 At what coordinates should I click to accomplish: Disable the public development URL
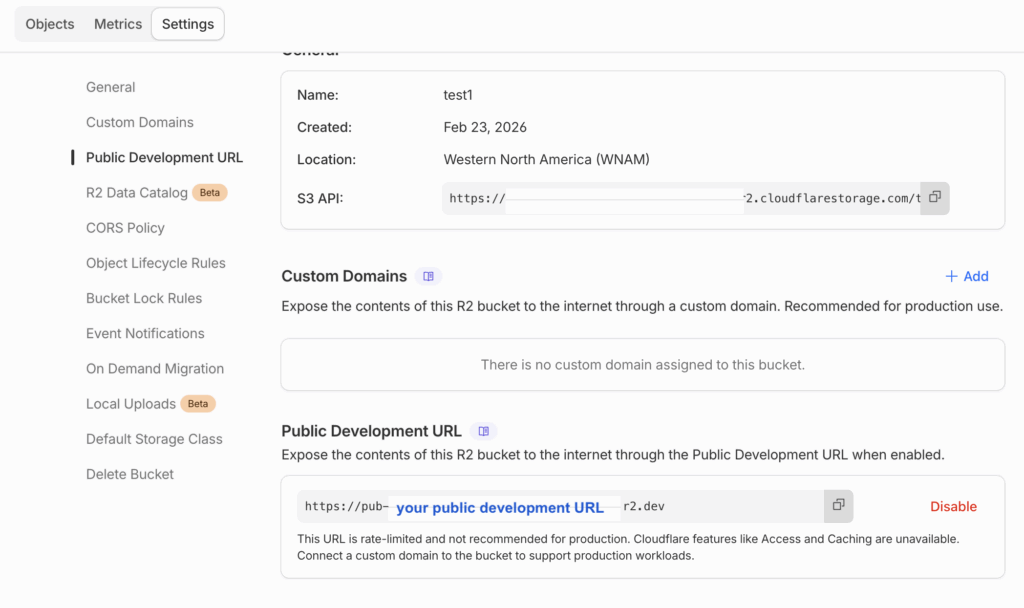point(953,506)
